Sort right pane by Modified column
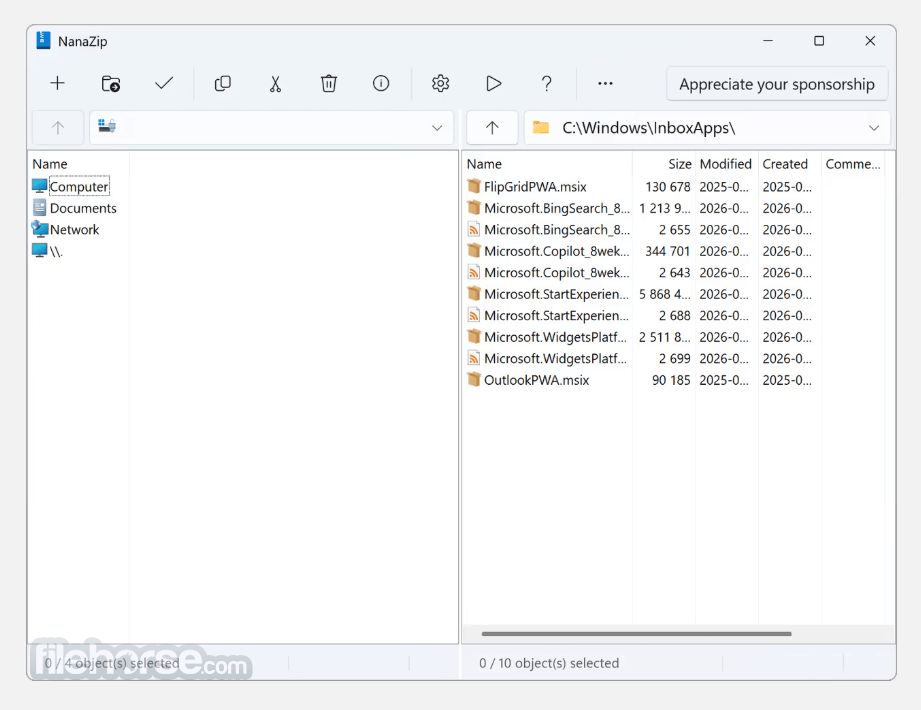 [726, 164]
